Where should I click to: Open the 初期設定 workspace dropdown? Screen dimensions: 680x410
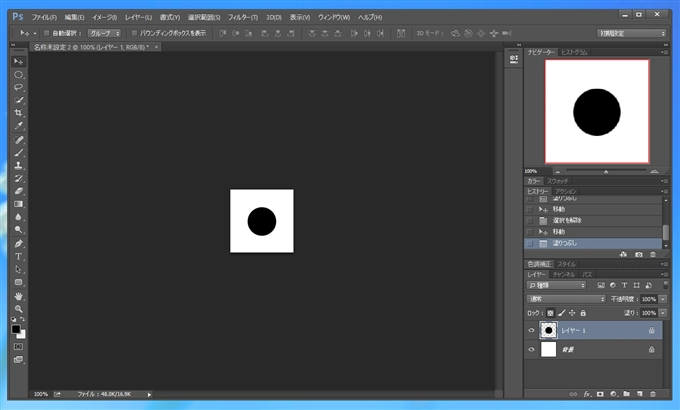coord(631,33)
